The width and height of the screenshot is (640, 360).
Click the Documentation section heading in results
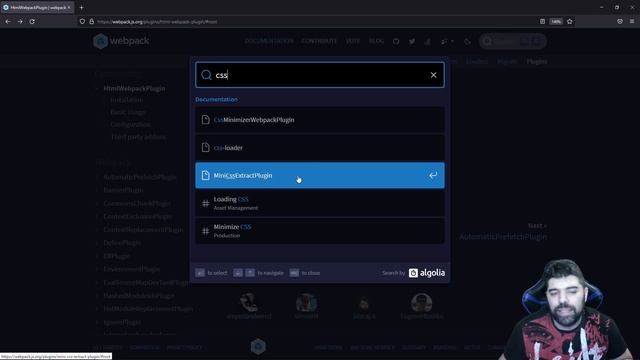tap(216, 99)
